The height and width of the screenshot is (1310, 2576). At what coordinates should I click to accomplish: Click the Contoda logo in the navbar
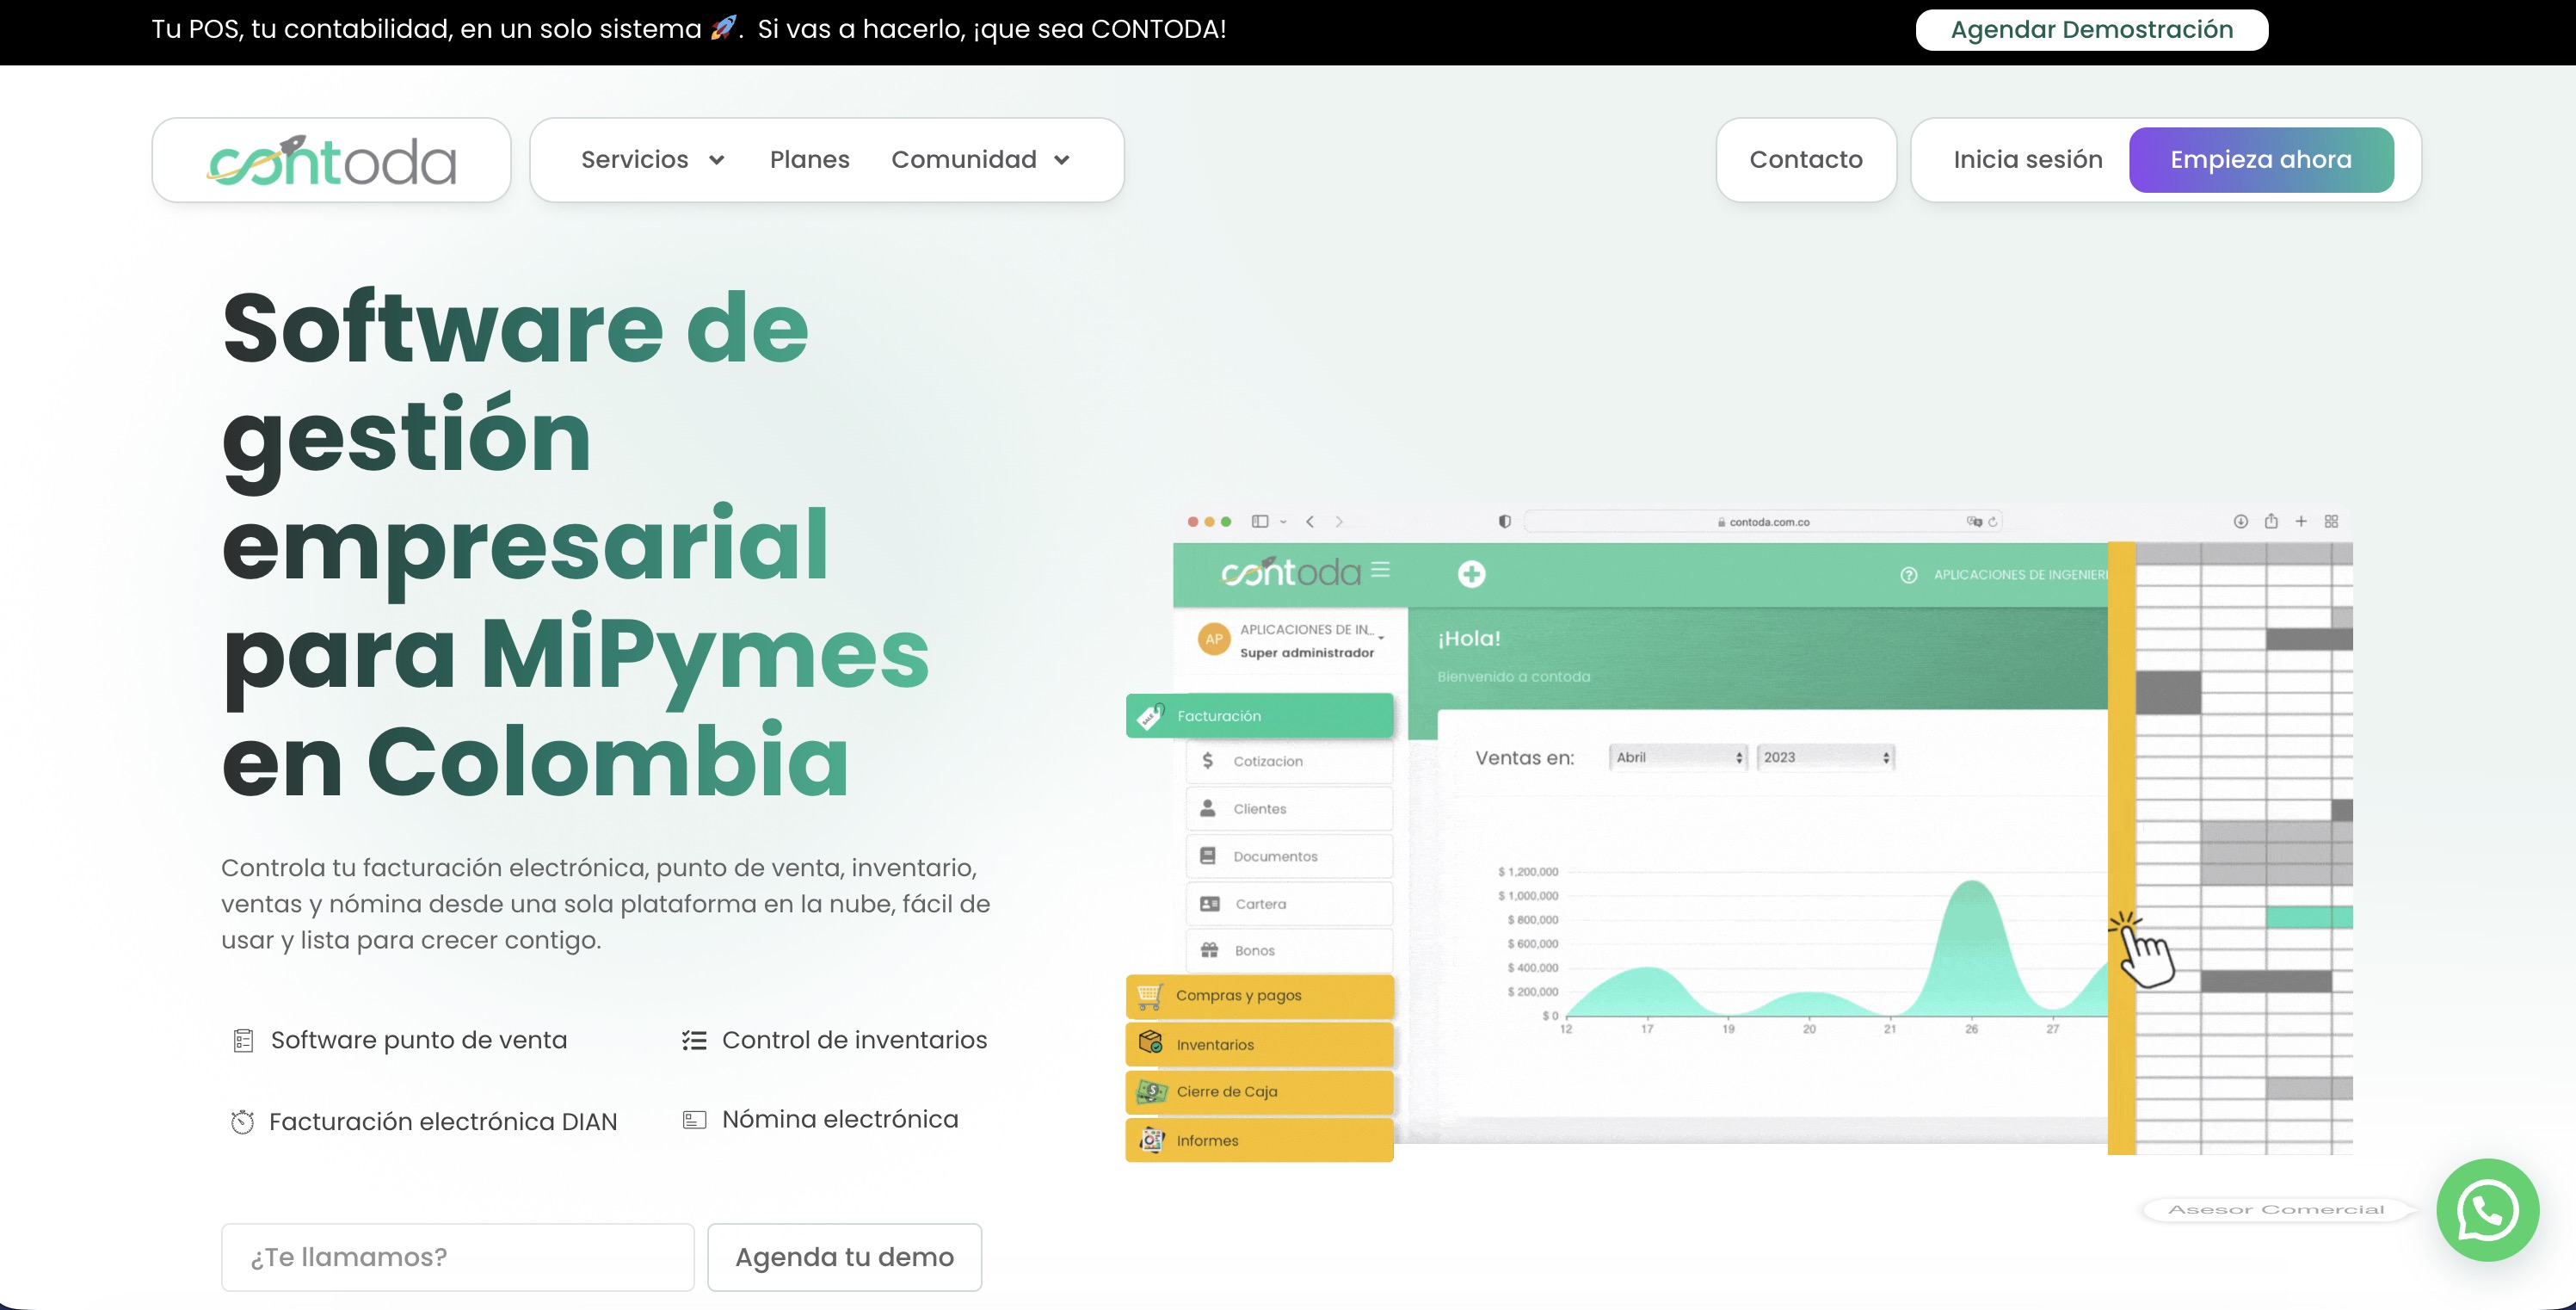[331, 160]
